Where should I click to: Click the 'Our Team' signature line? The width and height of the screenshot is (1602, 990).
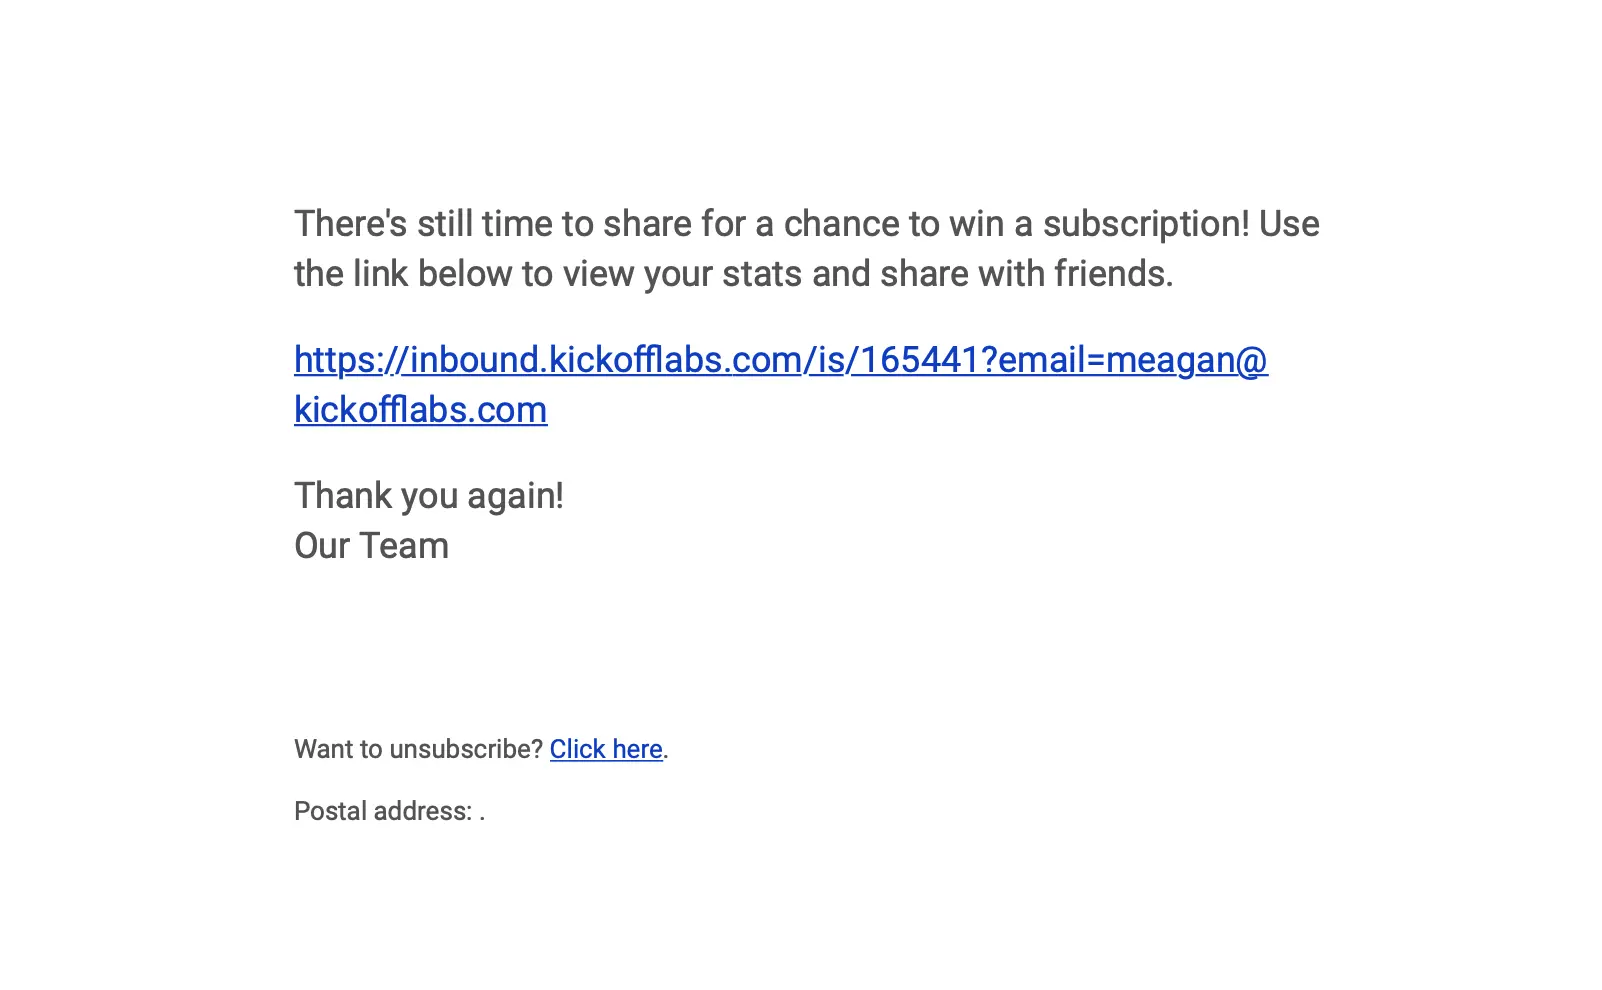pos(371,546)
